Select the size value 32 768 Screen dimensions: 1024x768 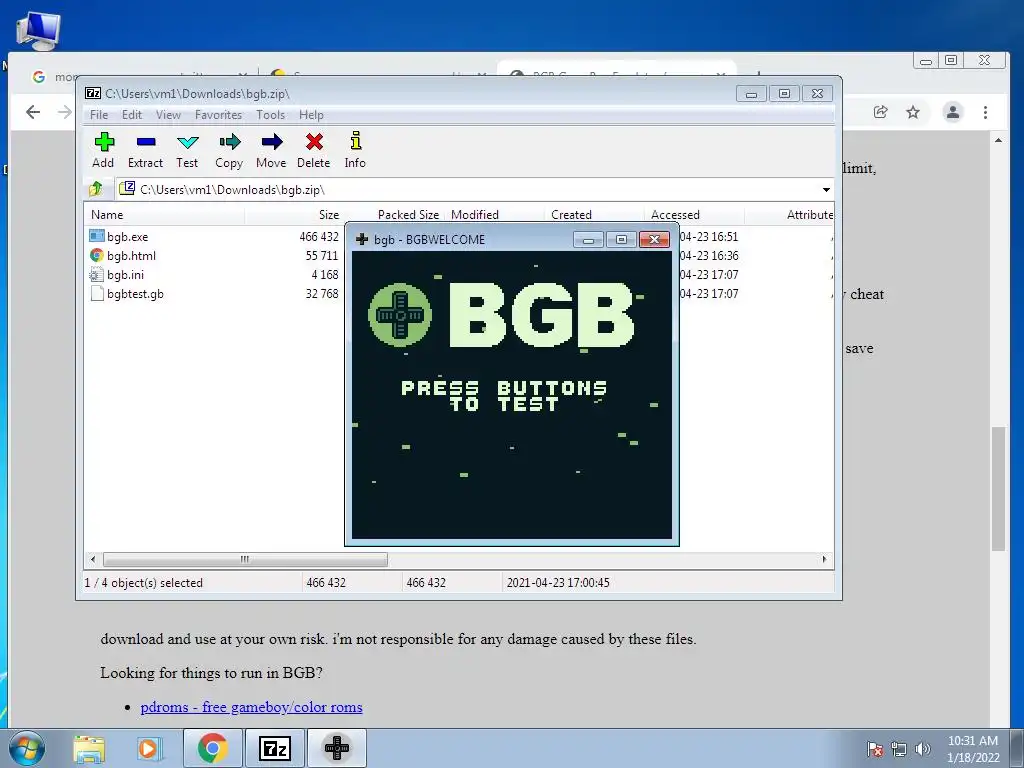pyautogui.click(x=321, y=293)
